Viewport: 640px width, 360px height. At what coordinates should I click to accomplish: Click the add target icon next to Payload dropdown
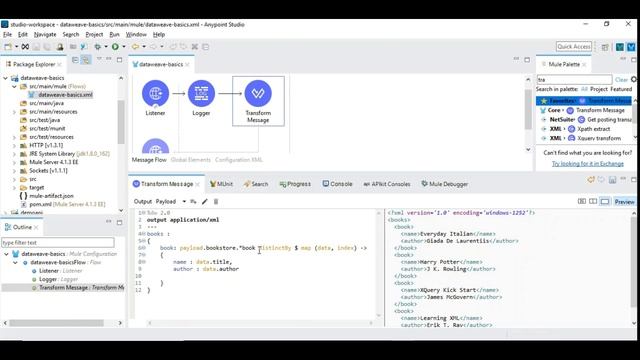point(193,201)
